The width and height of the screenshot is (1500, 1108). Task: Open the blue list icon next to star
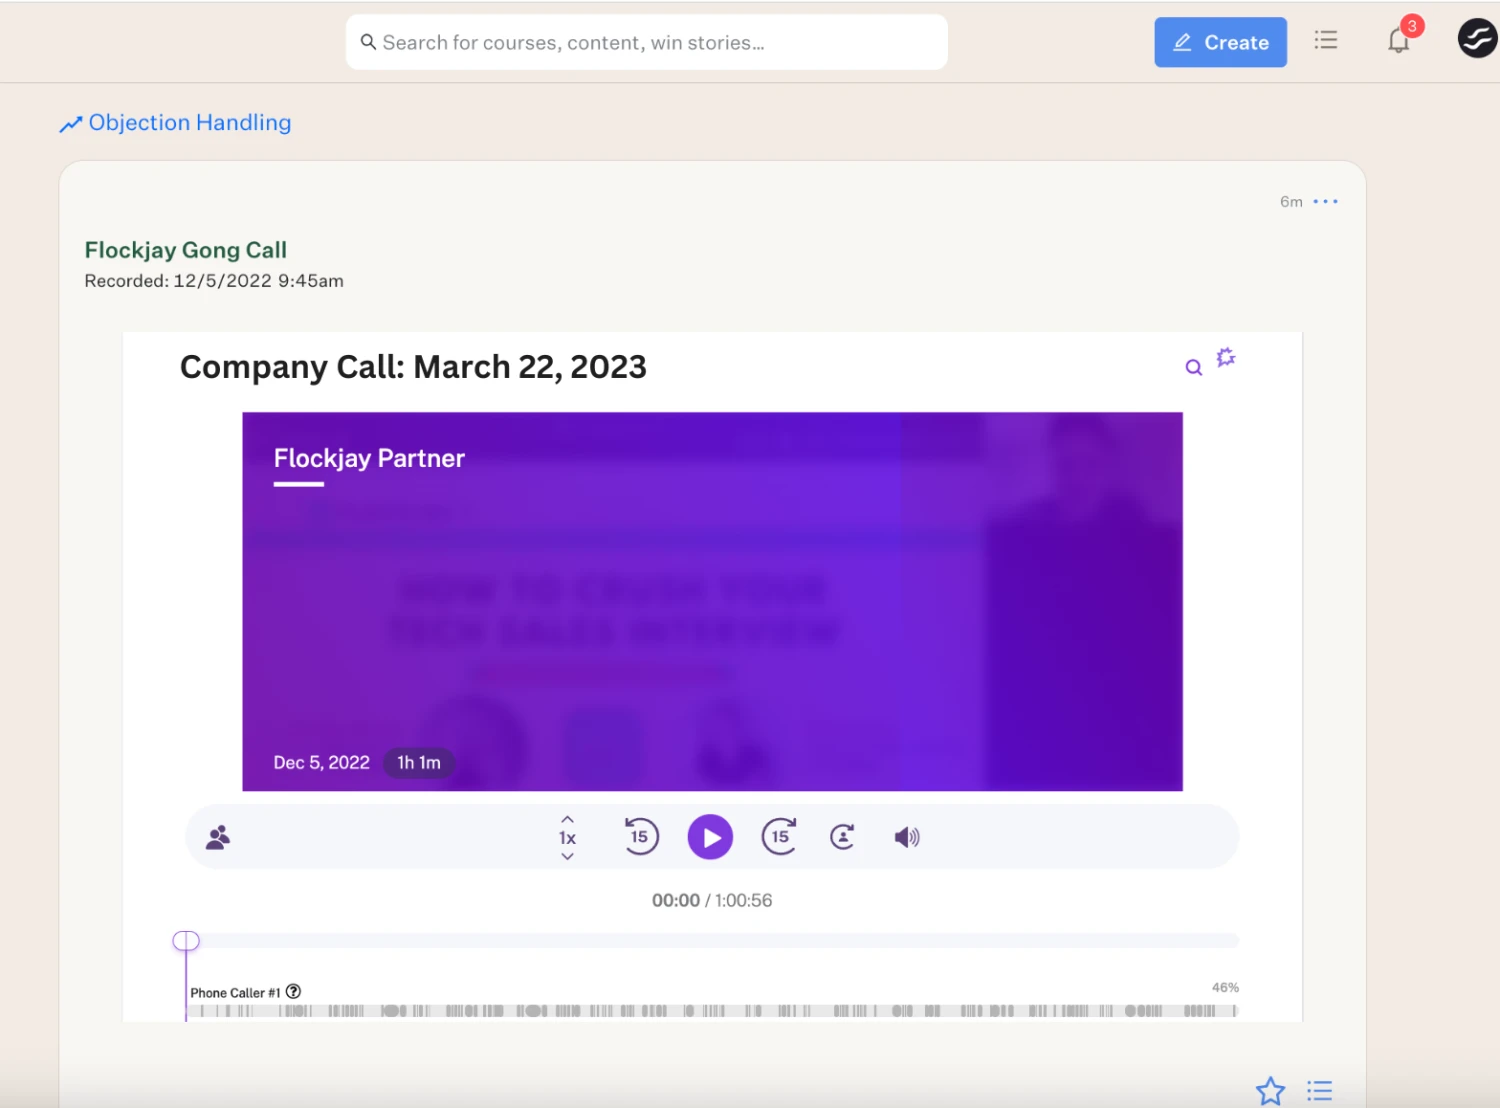[1320, 1090]
